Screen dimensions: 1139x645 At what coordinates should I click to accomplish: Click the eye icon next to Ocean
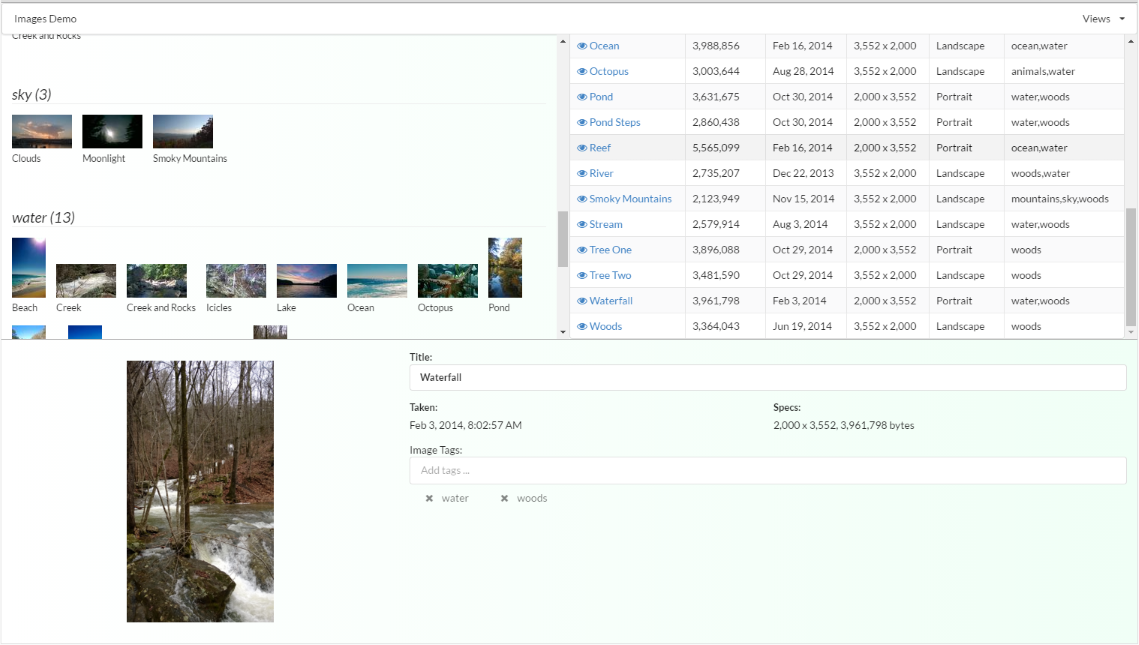(583, 45)
